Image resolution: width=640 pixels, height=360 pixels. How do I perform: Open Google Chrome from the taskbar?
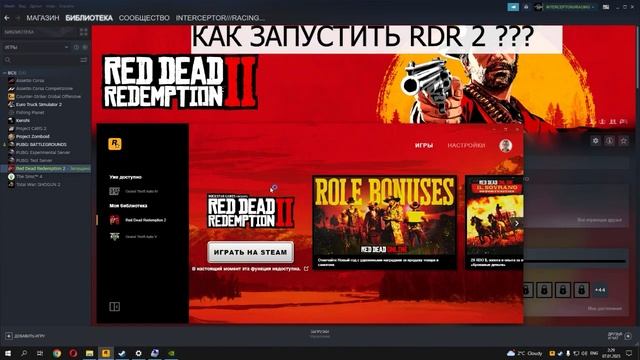click(57, 353)
